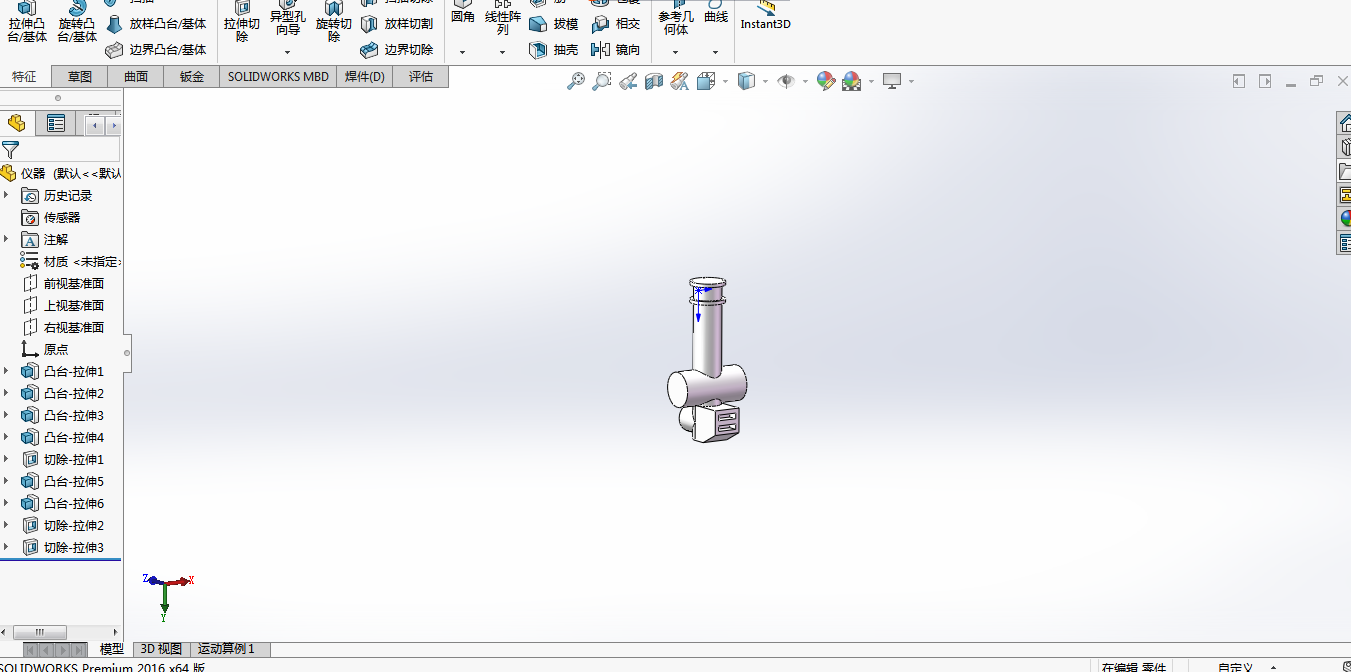Open the View Orientation cube icon
Viewport: 1351px width, 672px height.
point(706,81)
